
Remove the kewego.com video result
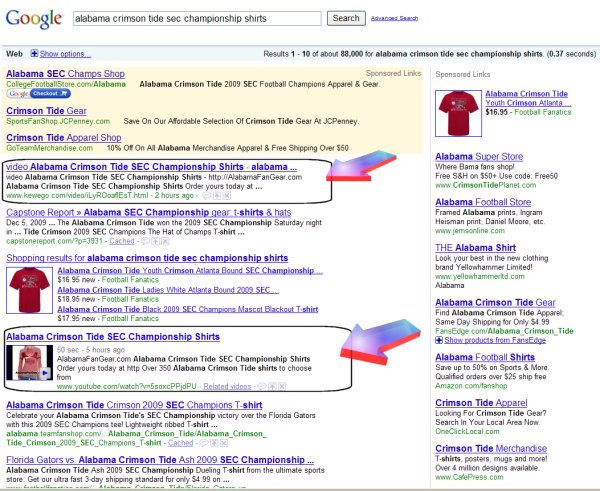tap(227, 196)
